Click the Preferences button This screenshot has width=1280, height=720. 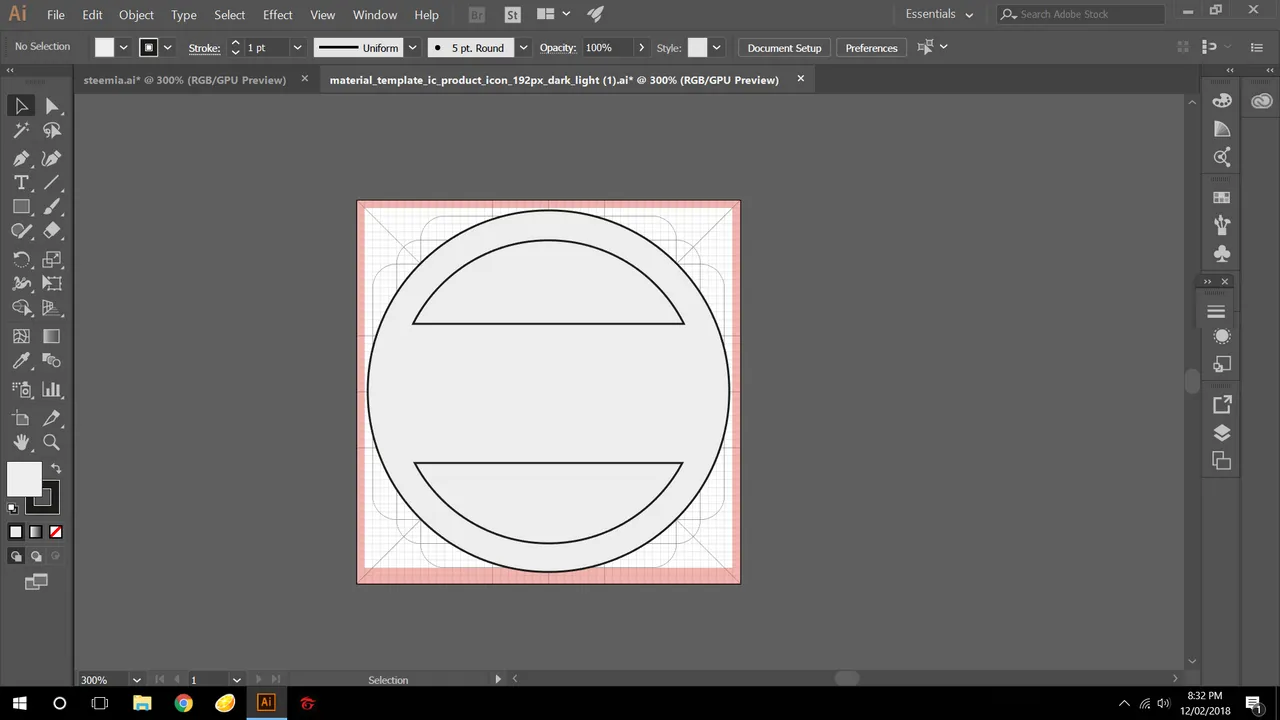[871, 48]
